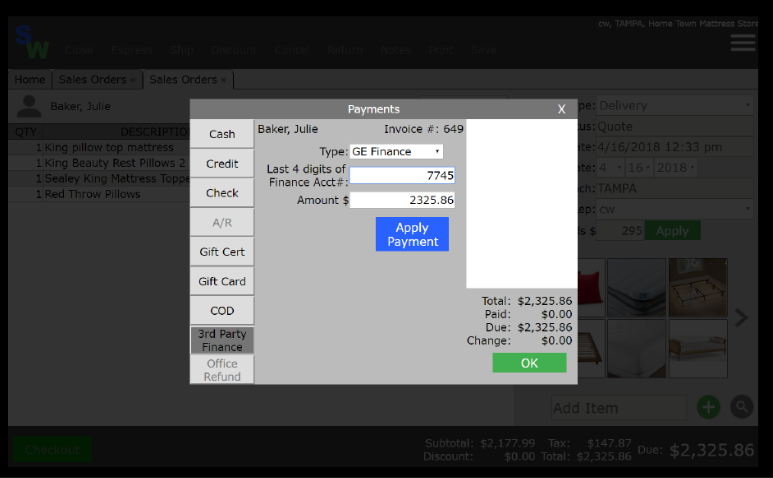Close the first Sales Orders tab
This screenshot has height=478, width=773.
pos(133,80)
